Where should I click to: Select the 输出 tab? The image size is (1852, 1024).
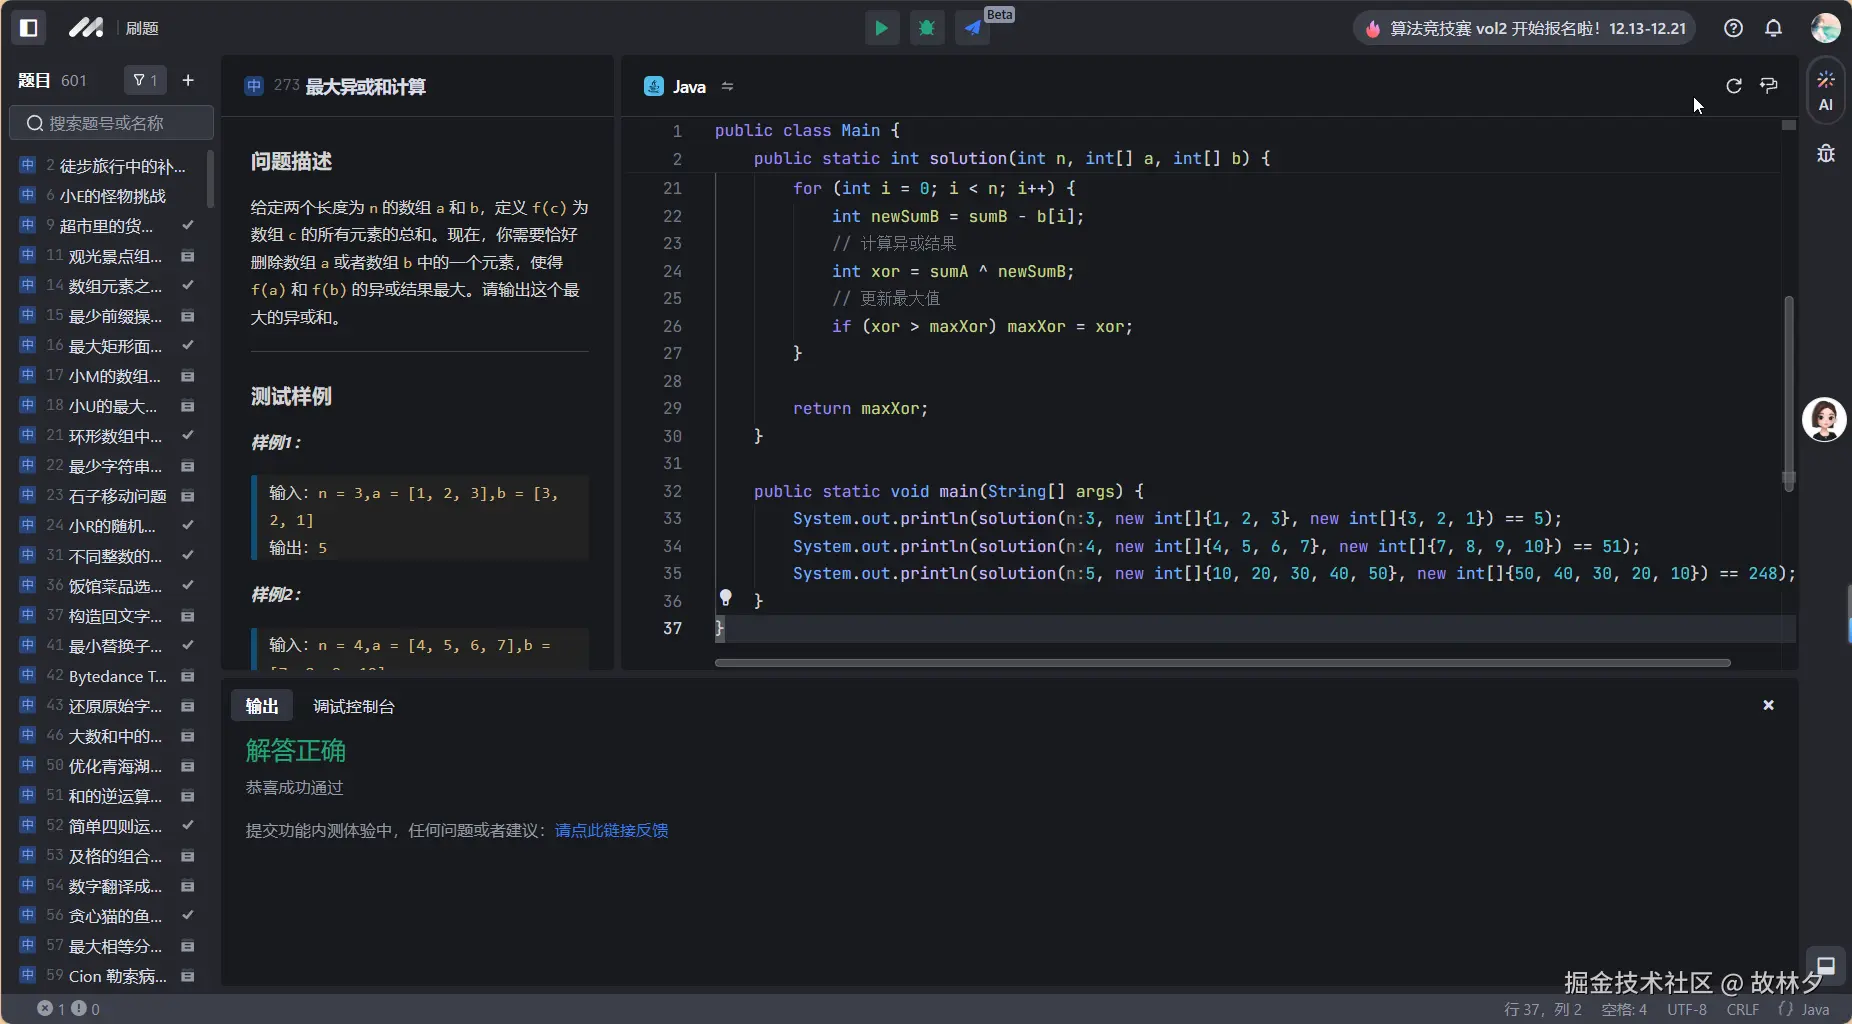point(262,706)
